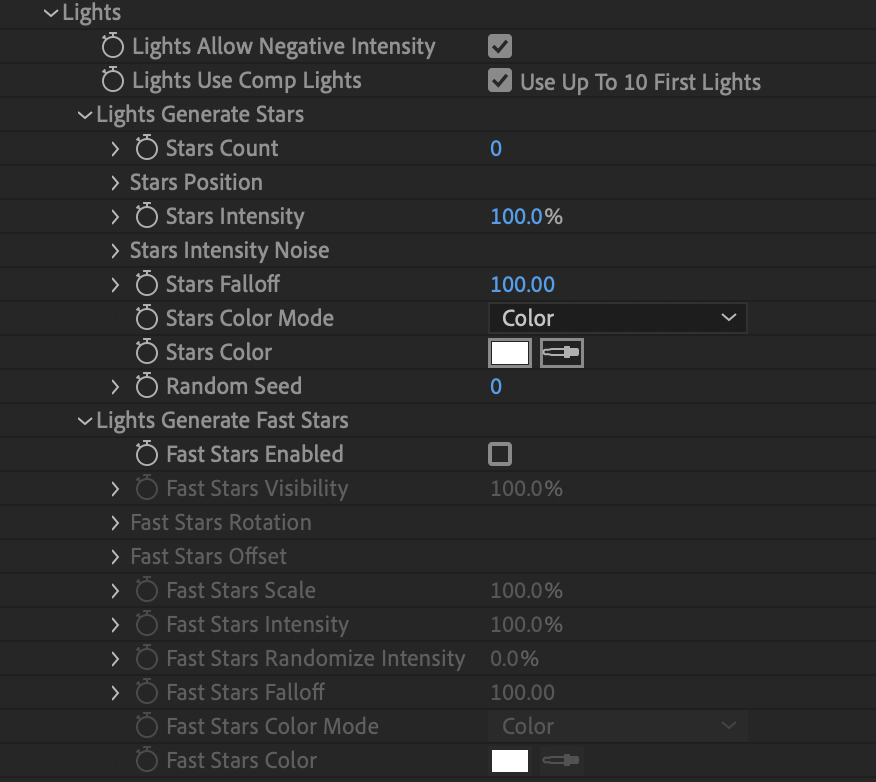Toggle stopwatch for Lights Allow Negative Intensity
Image resolution: width=876 pixels, height=782 pixels.
[112, 46]
